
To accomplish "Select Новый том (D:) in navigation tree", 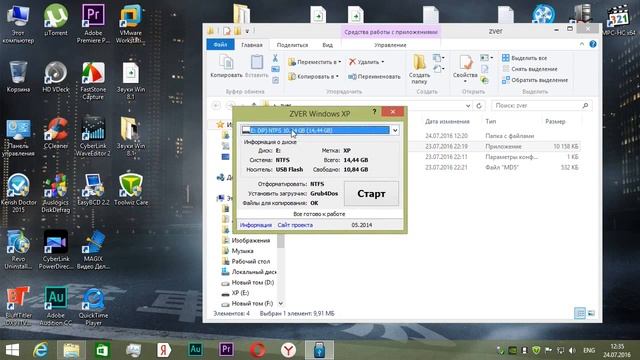I will 247,282.
